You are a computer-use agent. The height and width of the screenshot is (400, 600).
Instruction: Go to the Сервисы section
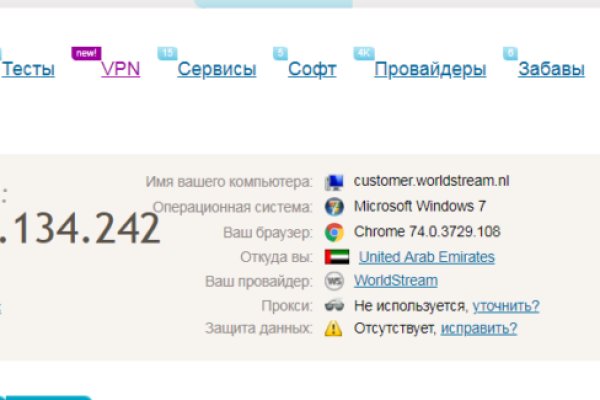(x=216, y=69)
